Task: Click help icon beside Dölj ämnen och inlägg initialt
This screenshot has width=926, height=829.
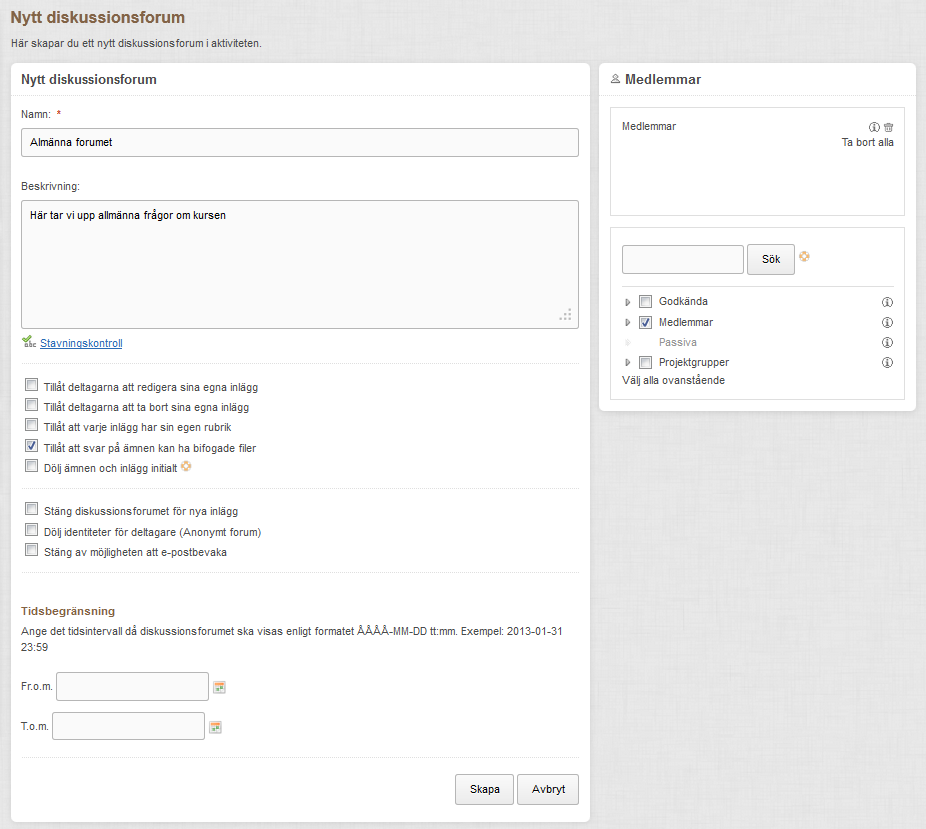Action: [186, 466]
